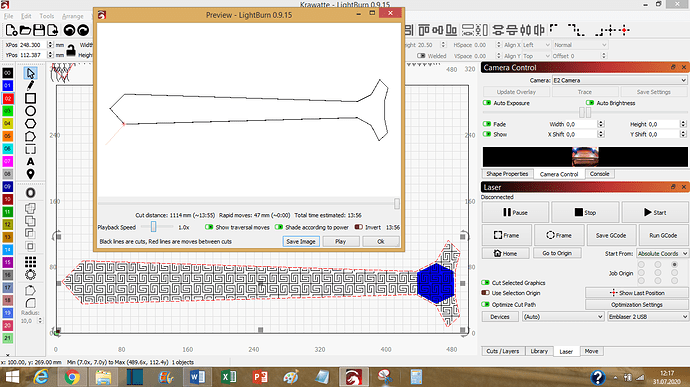This screenshot has height=387, width=690.
Task: Select the Rectangle drawing tool
Action: [30, 98]
